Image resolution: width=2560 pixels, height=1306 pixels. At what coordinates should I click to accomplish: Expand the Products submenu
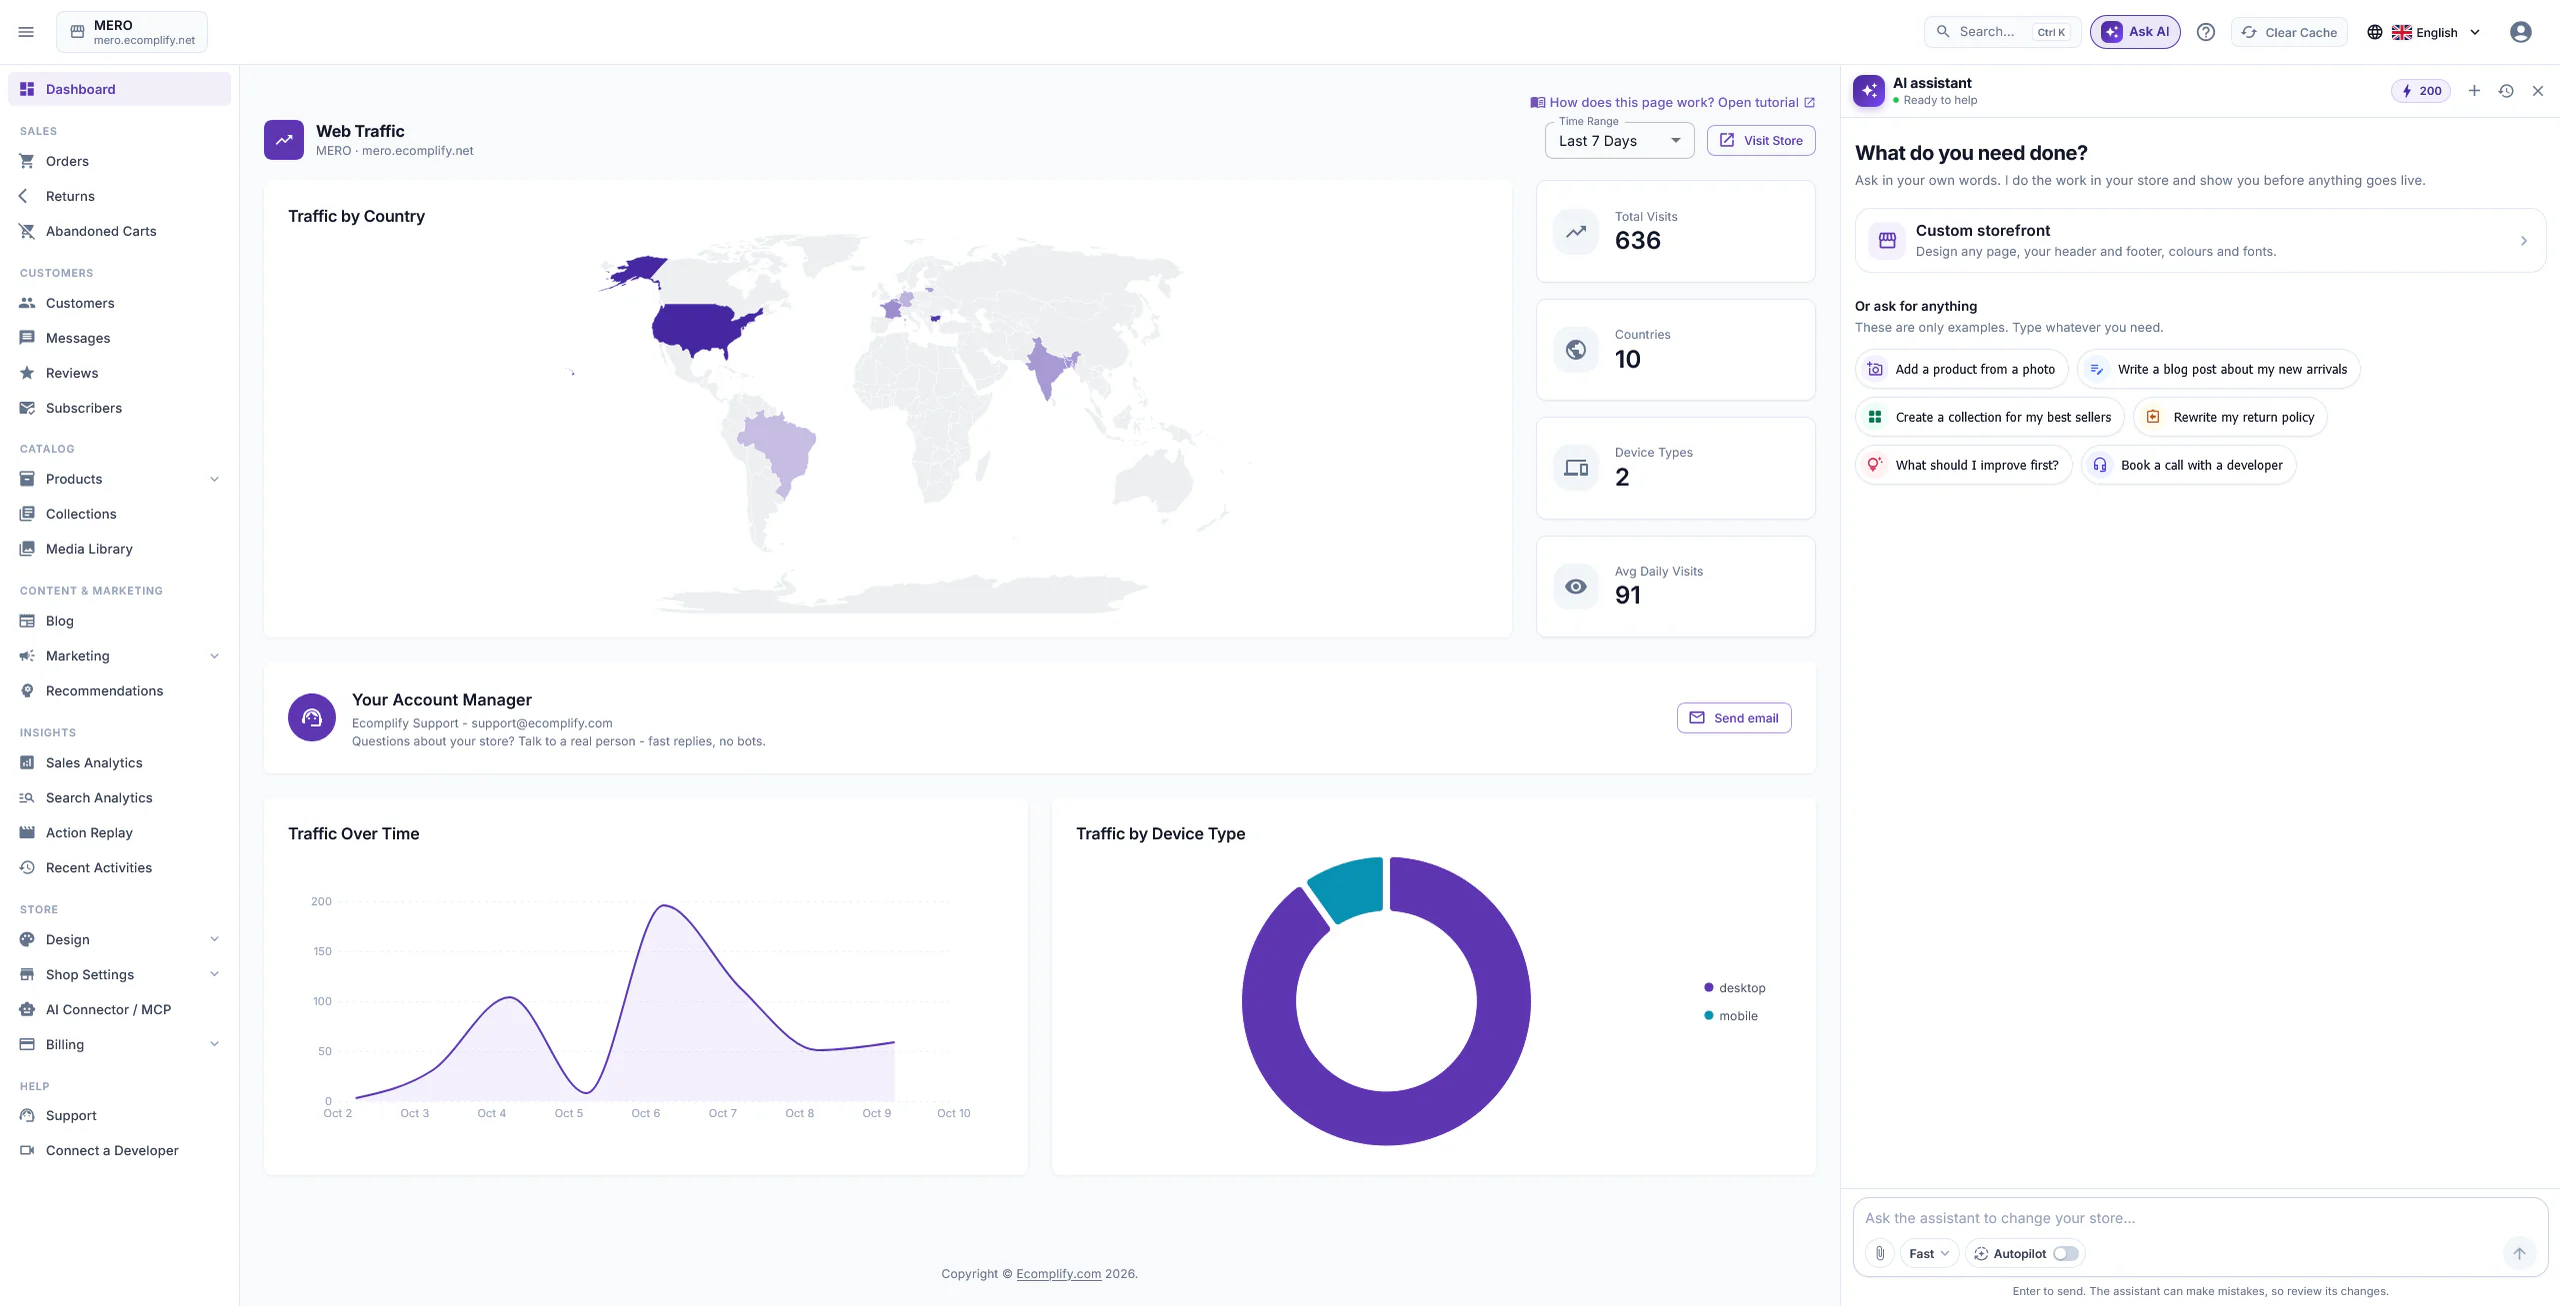[x=214, y=479]
